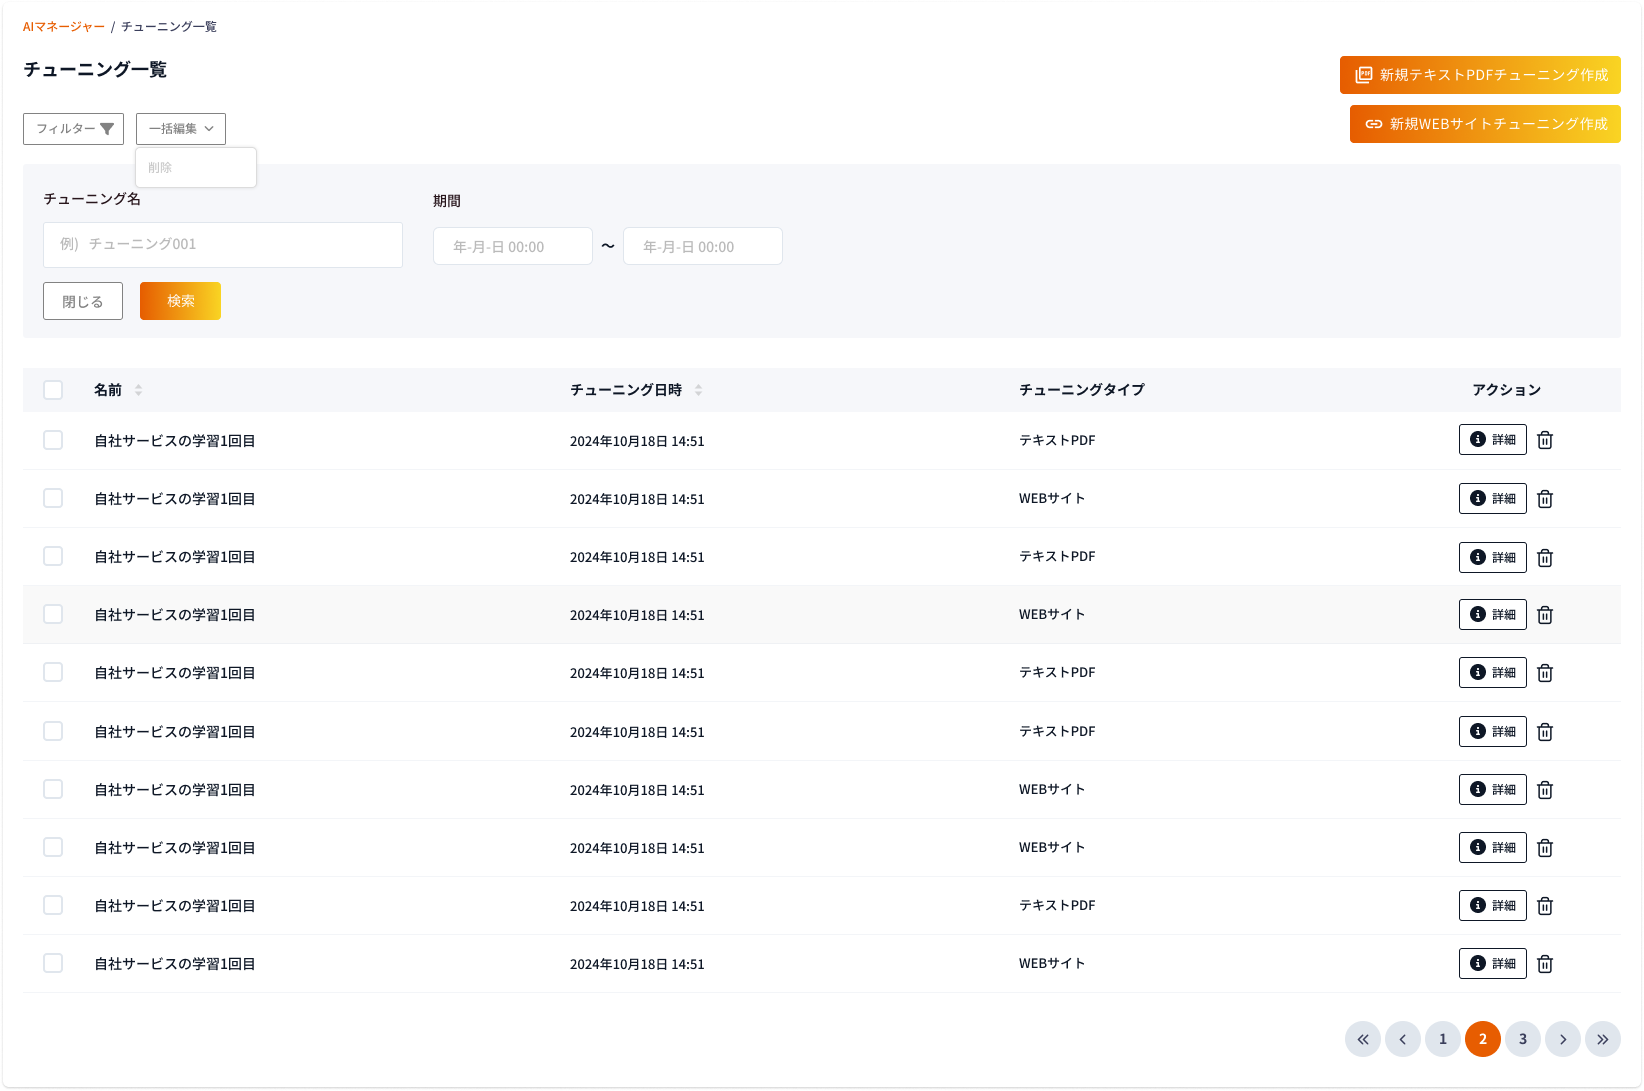Image resolution: width=1644 pixels, height=1091 pixels.
Task: Select the checkbox in the last table row
Action: pyautogui.click(x=53, y=963)
